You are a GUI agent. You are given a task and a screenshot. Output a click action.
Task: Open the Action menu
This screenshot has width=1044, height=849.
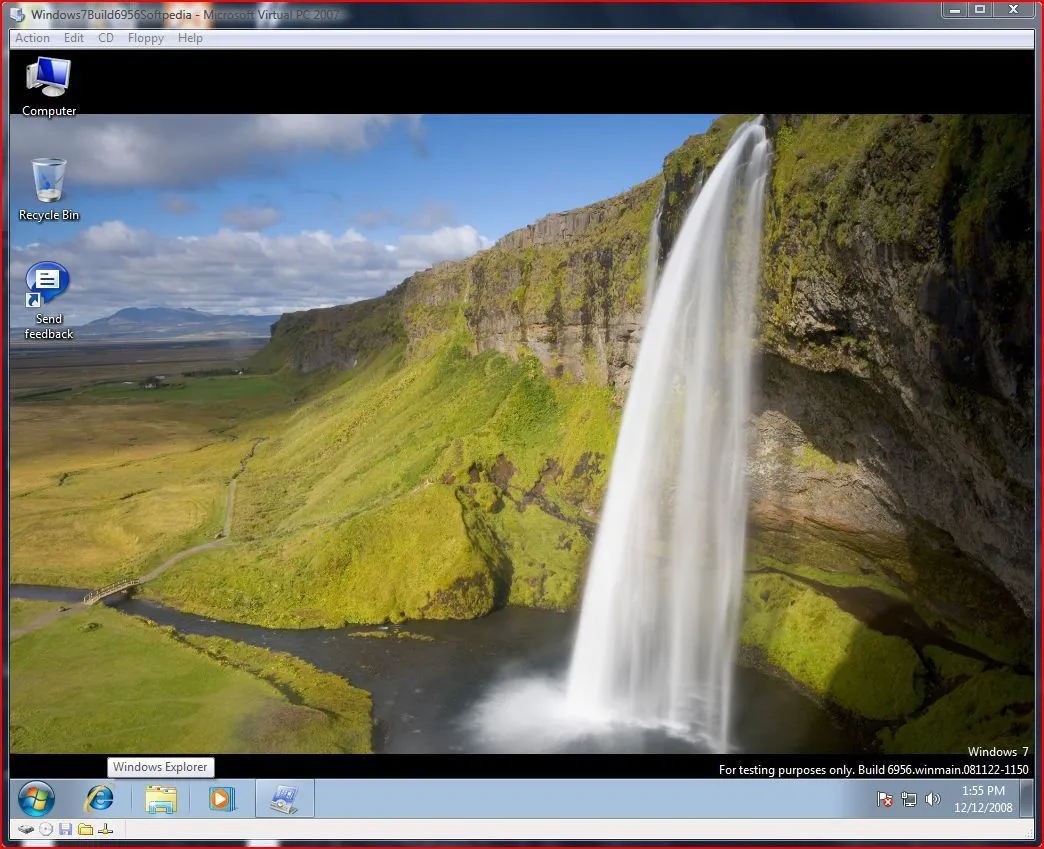(31, 38)
